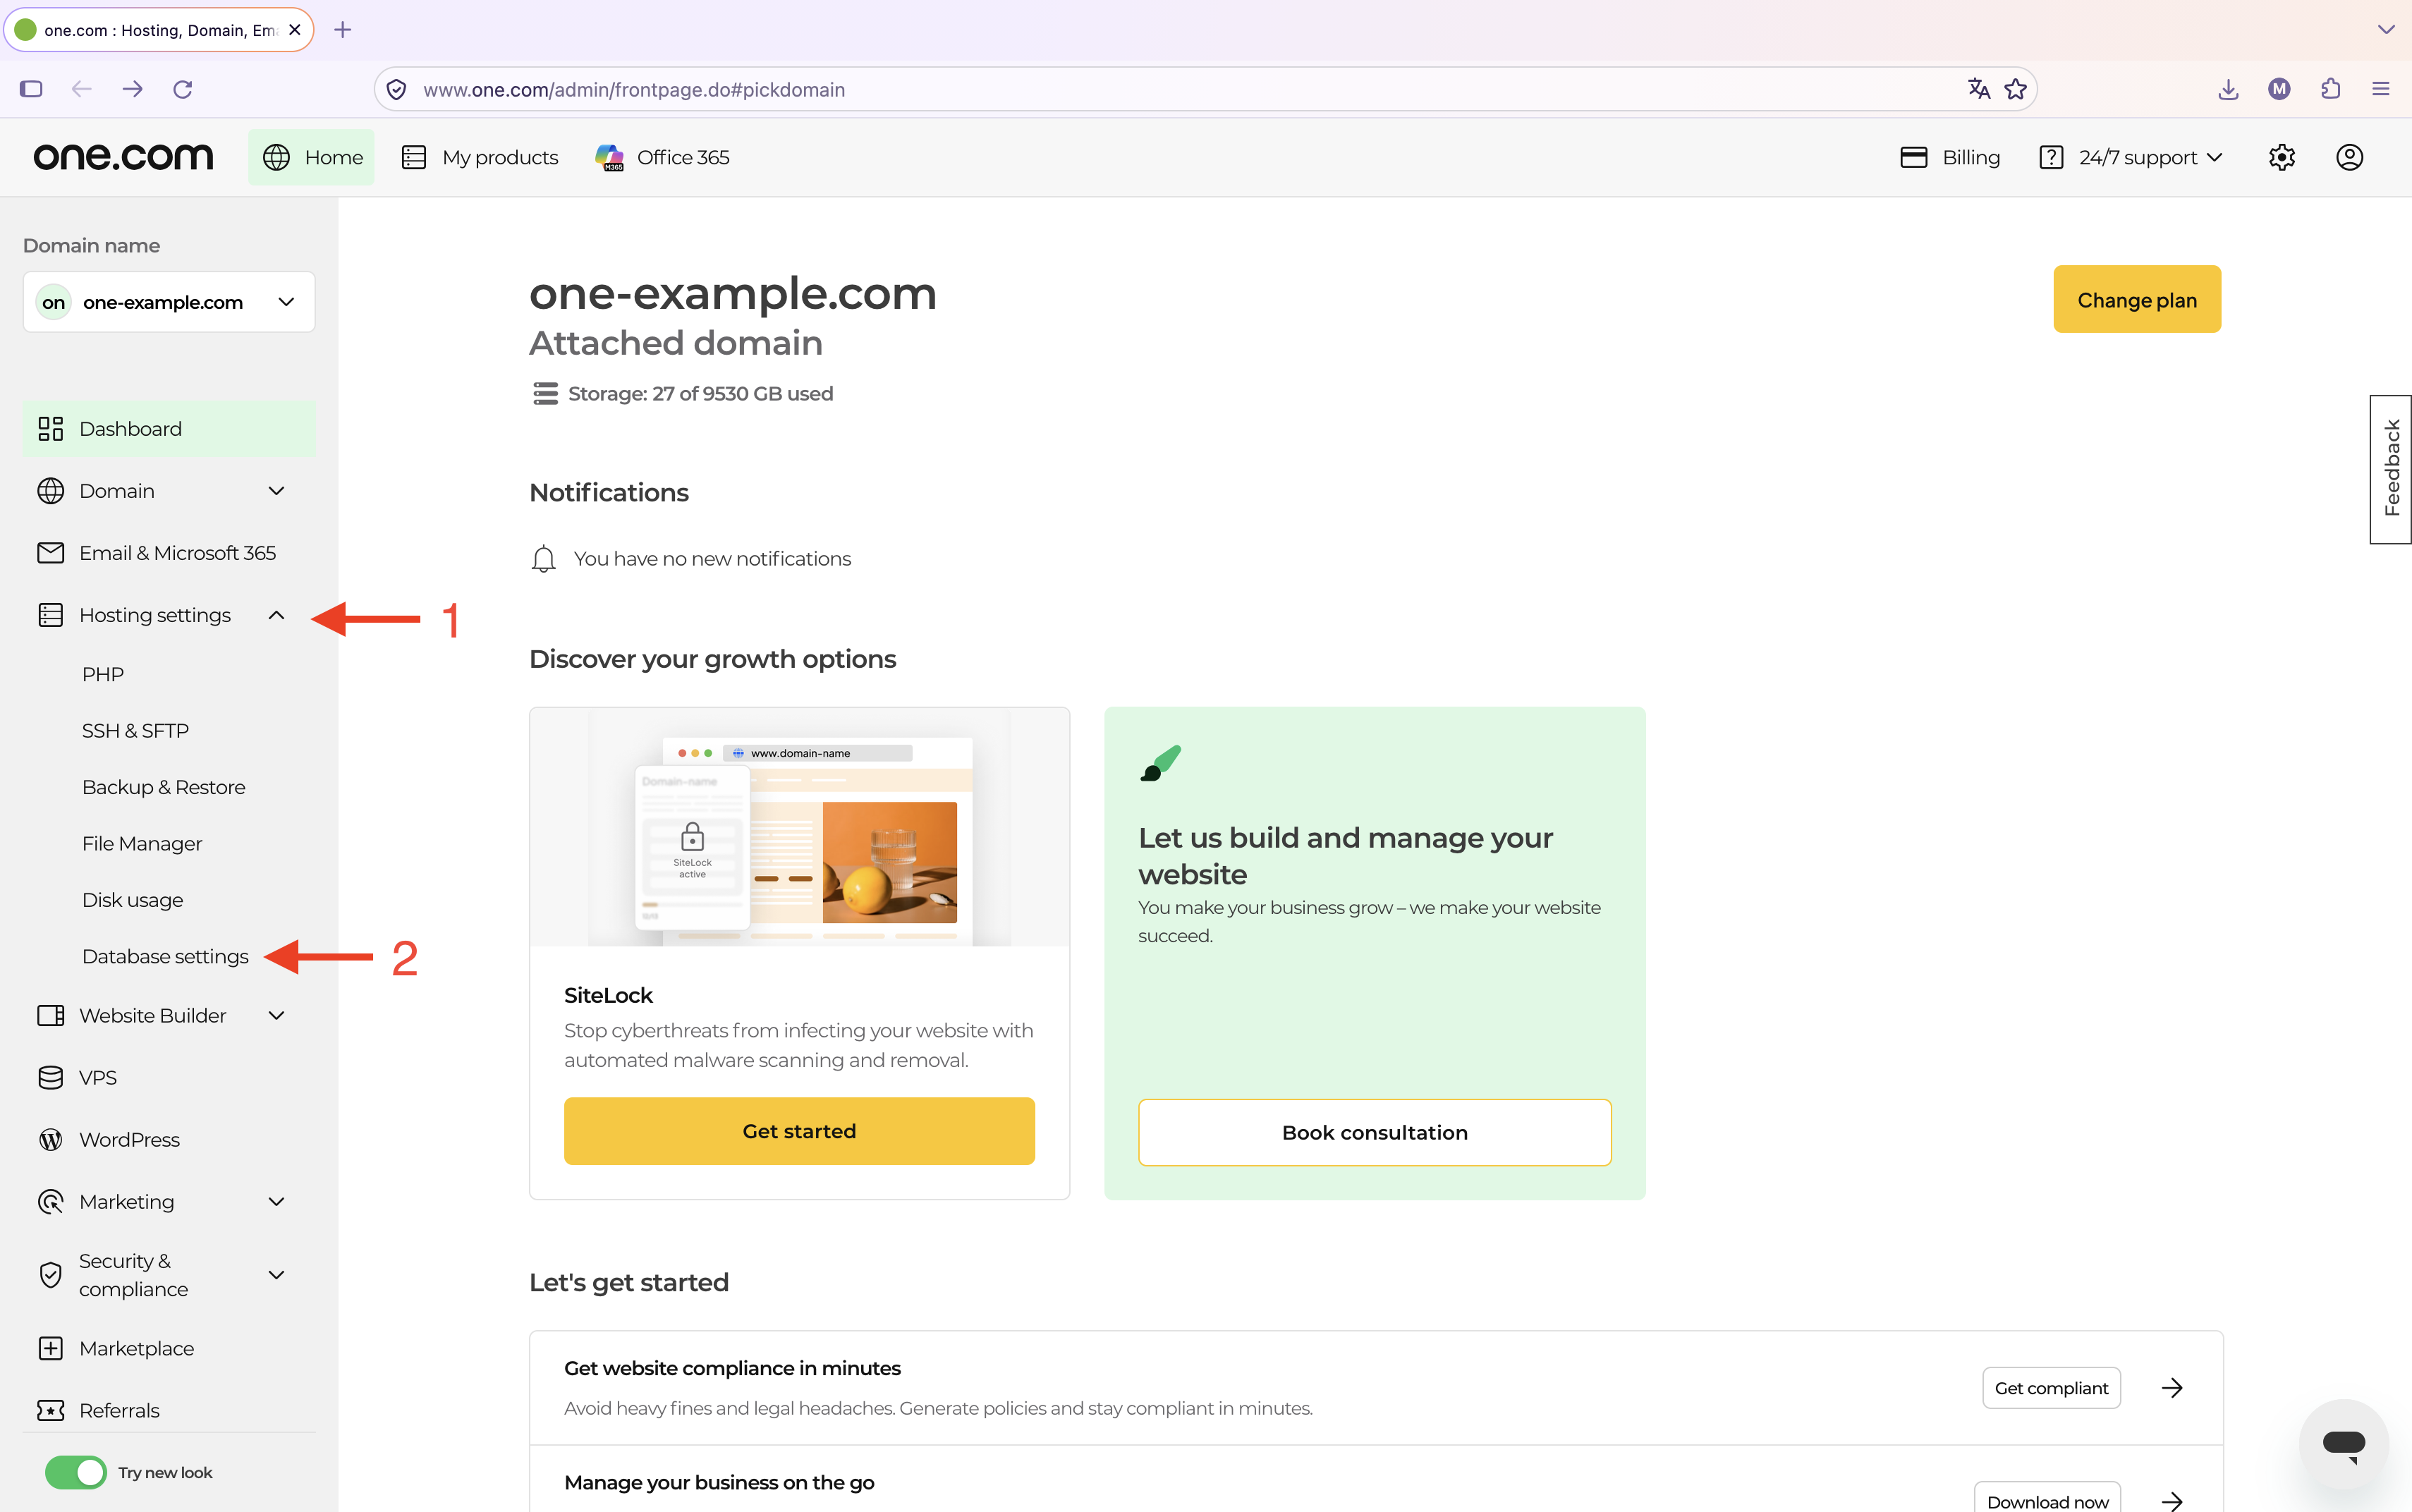Image resolution: width=2412 pixels, height=1512 pixels.
Task: Open browser downloads icon
Action: (x=2228, y=89)
